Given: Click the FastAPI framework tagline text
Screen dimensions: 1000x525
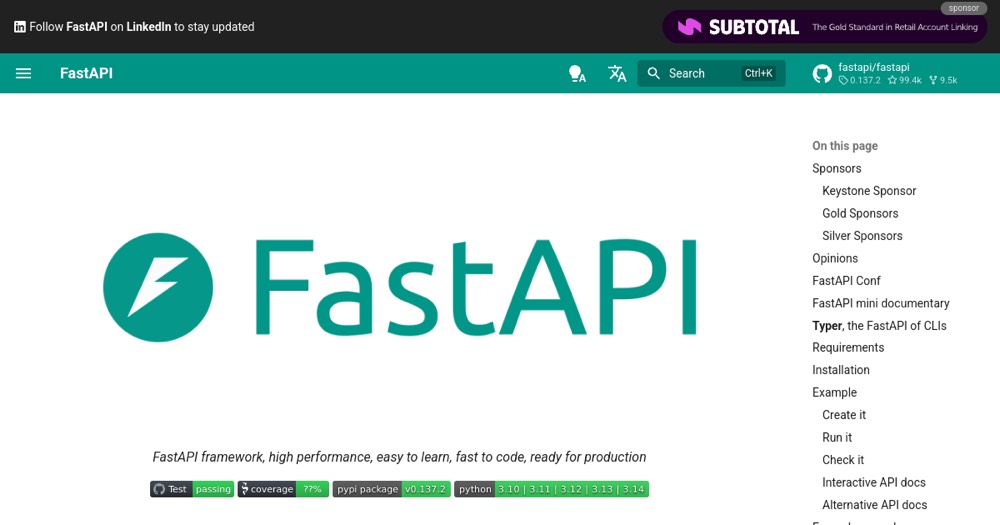Looking at the screenshot, I should [x=399, y=457].
